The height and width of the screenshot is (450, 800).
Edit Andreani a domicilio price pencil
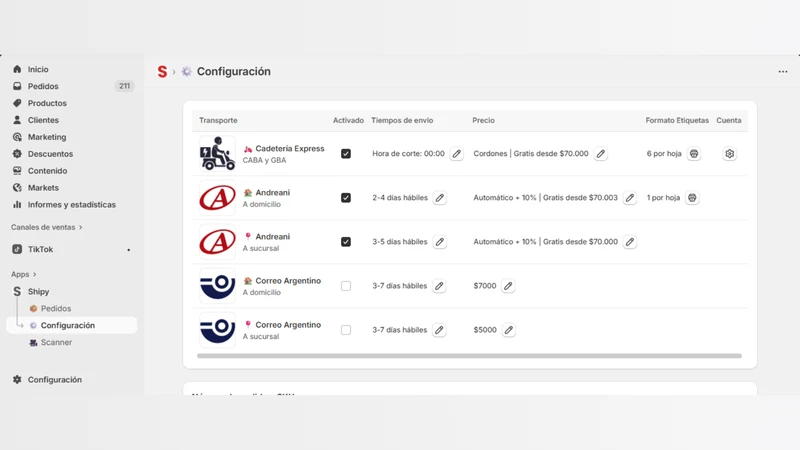pos(630,197)
